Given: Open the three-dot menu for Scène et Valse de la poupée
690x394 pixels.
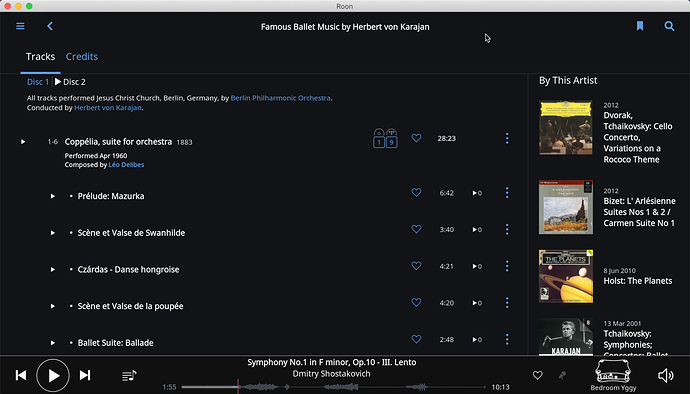Looking at the screenshot, I should 507,302.
